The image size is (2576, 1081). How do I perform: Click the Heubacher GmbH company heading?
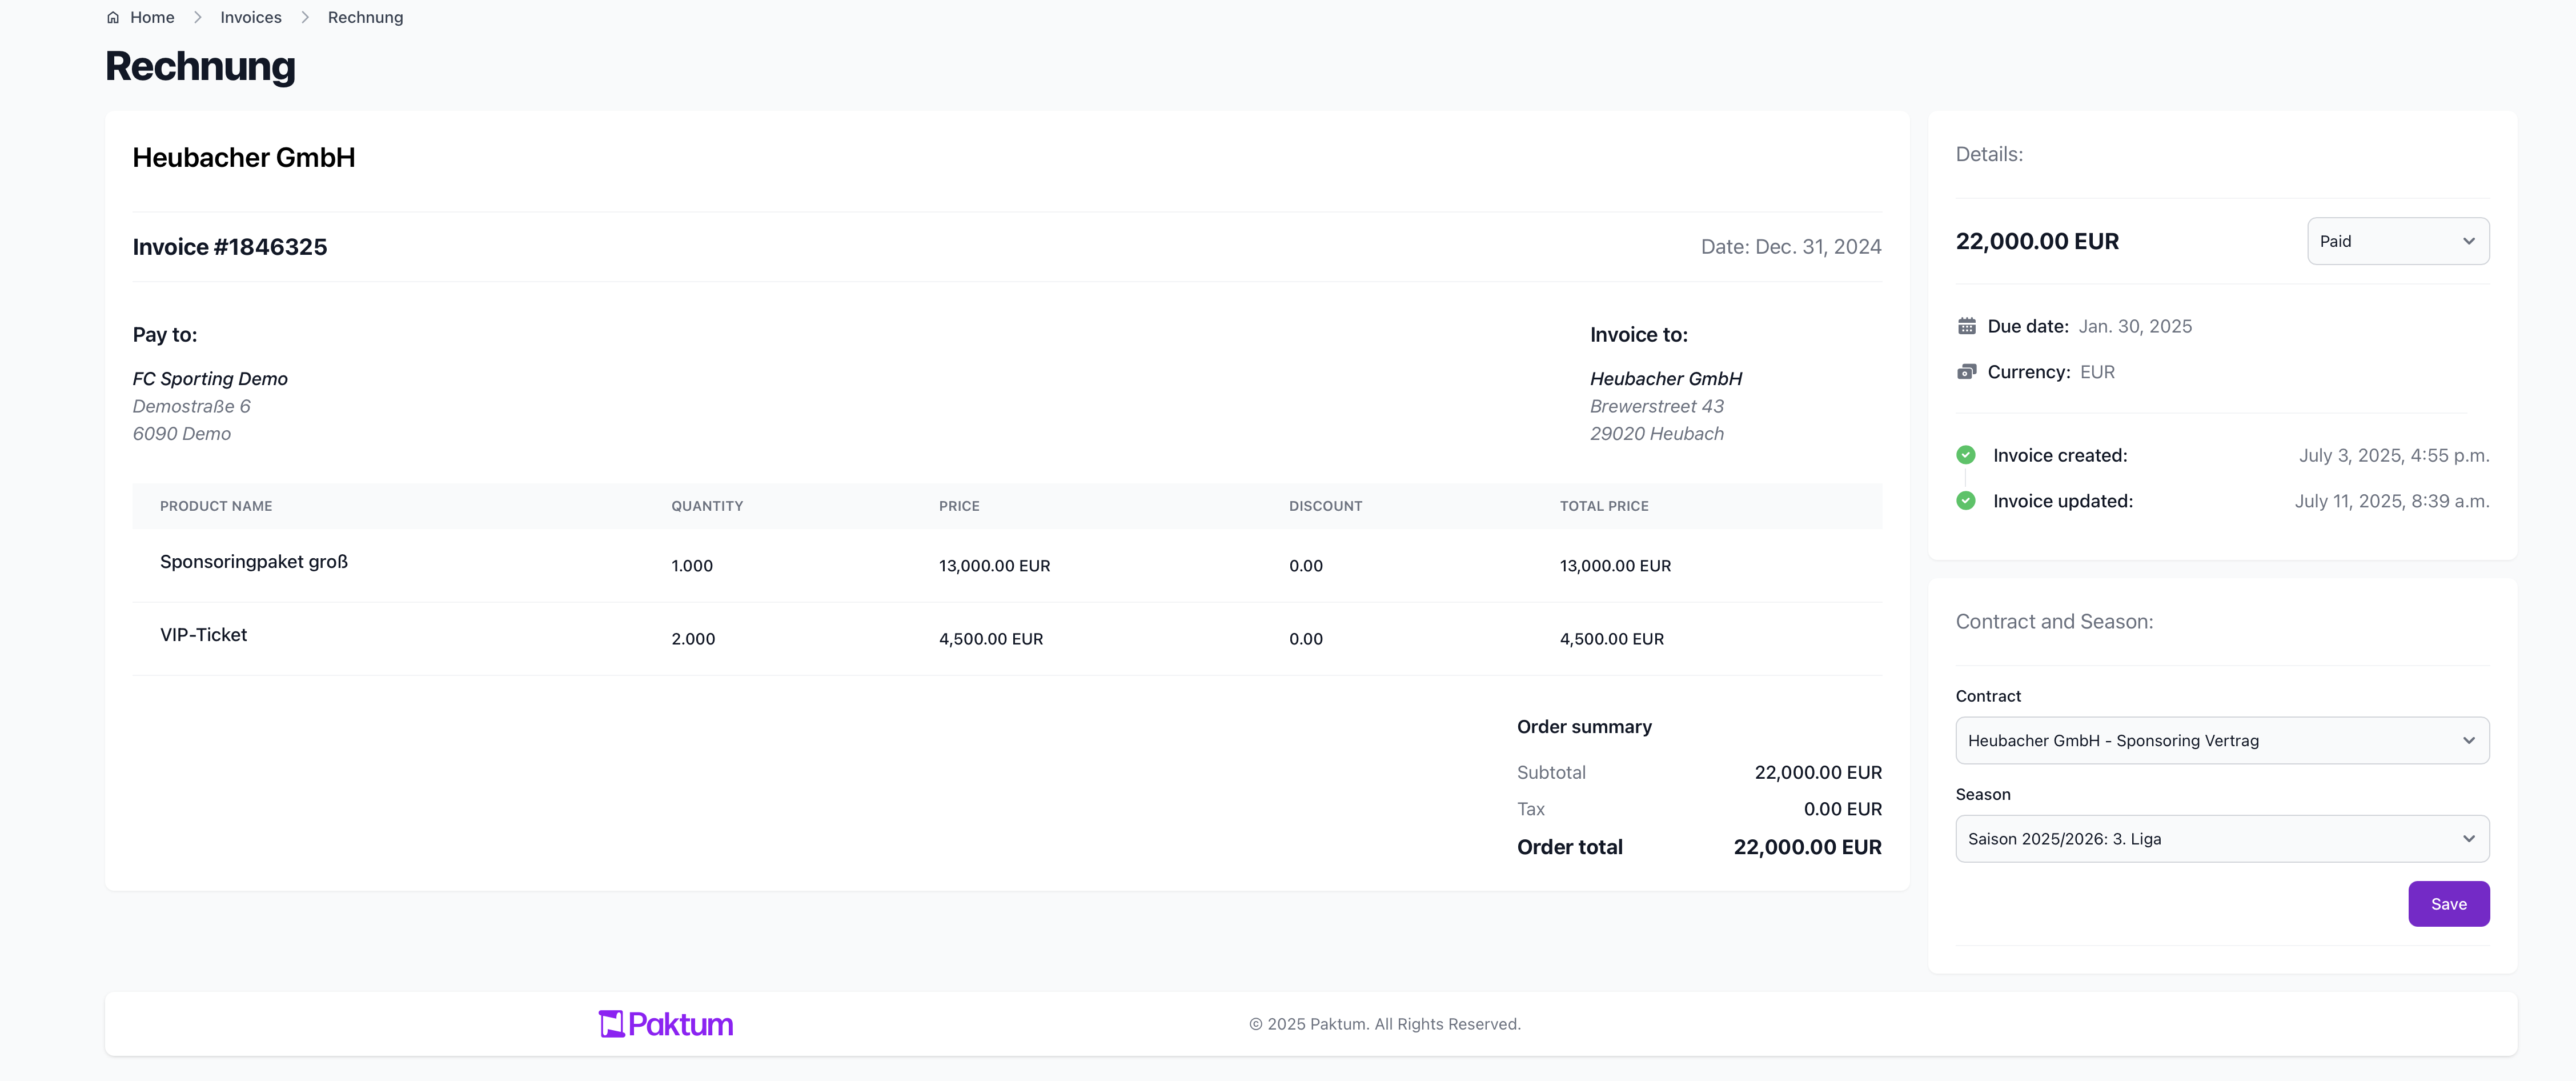click(x=244, y=158)
